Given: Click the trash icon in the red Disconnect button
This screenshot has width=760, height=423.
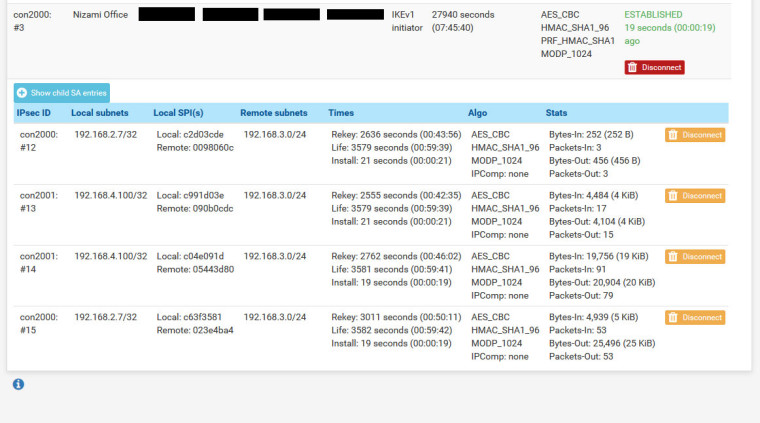Looking at the screenshot, I should pyautogui.click(x=633, y=67).
